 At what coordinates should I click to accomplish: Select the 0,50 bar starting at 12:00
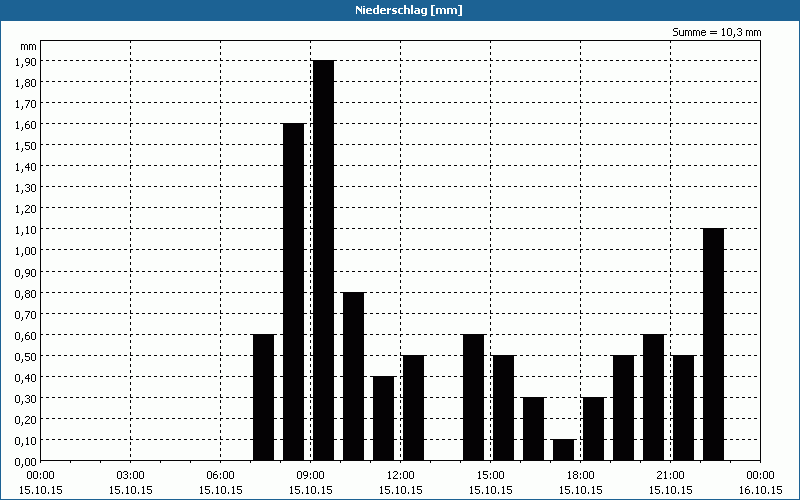click(413, 408)
